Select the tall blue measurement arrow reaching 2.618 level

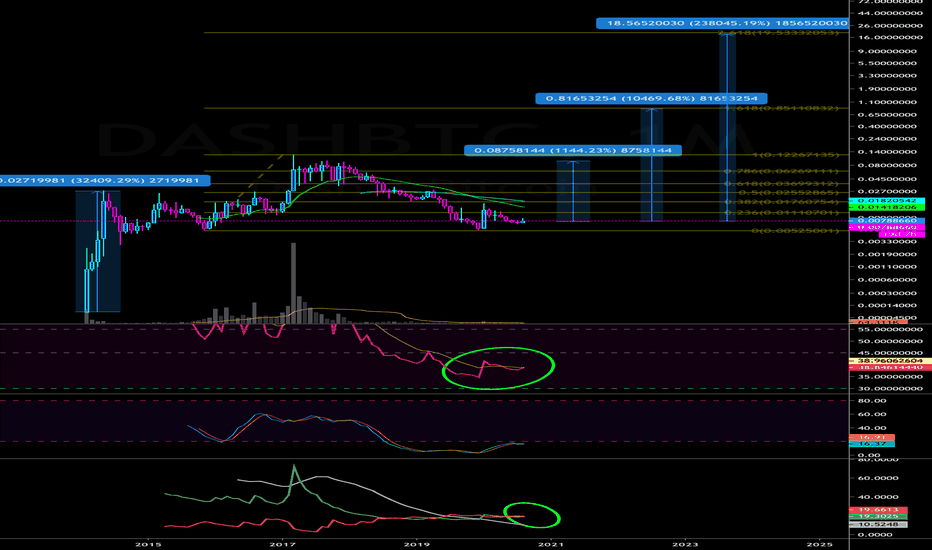pos(727,128)
